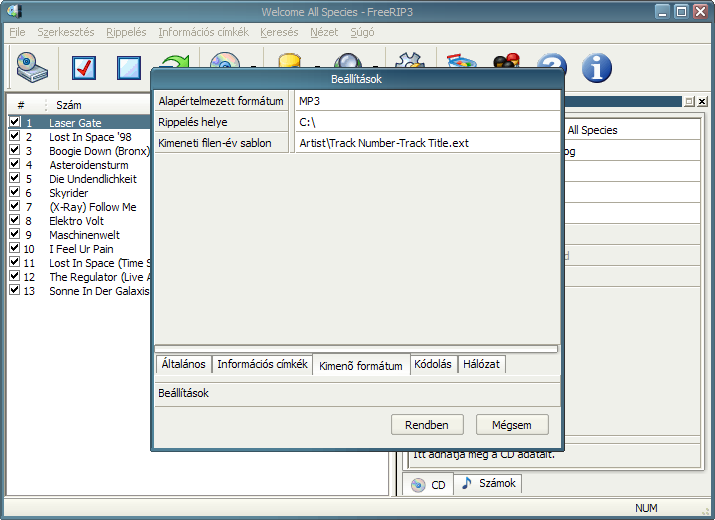Toggle checkbox for Lost In Space '98
Viewport: 715px width, 520px height.
15,135
